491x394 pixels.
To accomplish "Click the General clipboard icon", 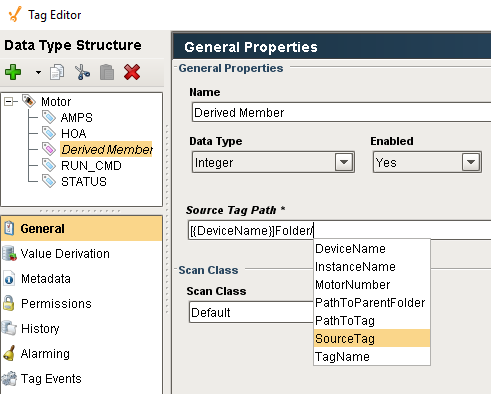I will click(x=9, y=228).
